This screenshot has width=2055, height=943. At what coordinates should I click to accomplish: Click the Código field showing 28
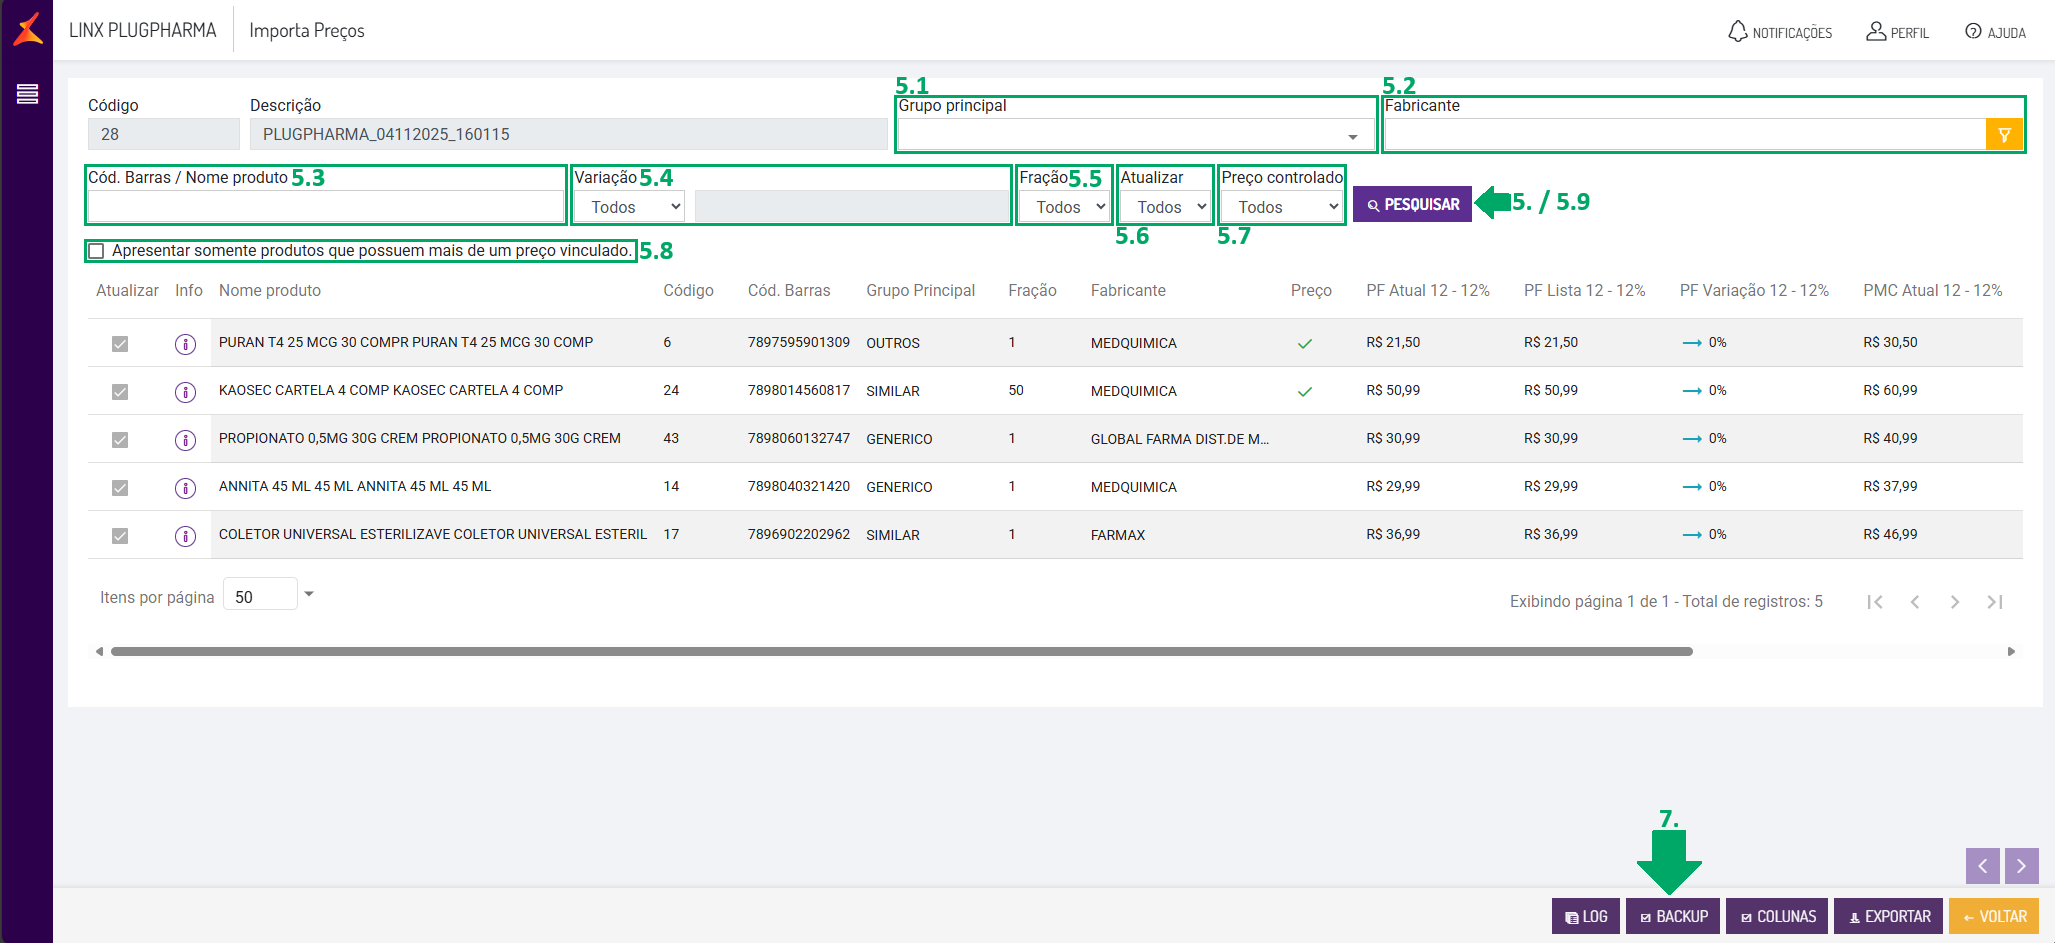coord(164,134)
